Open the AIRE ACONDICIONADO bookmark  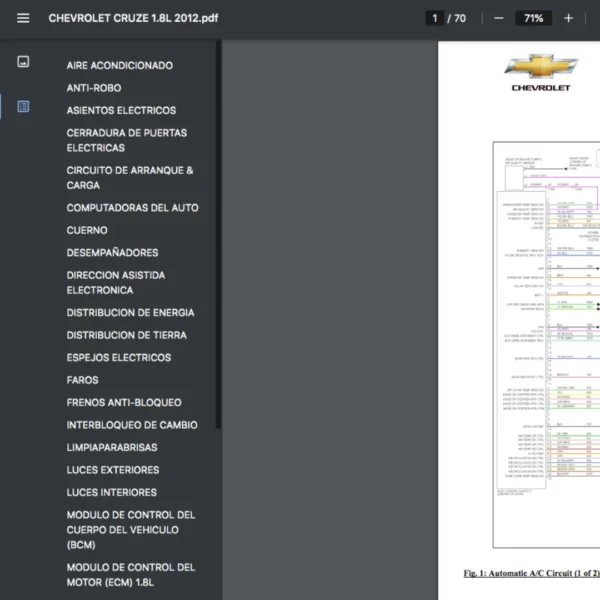click(119, 66)
